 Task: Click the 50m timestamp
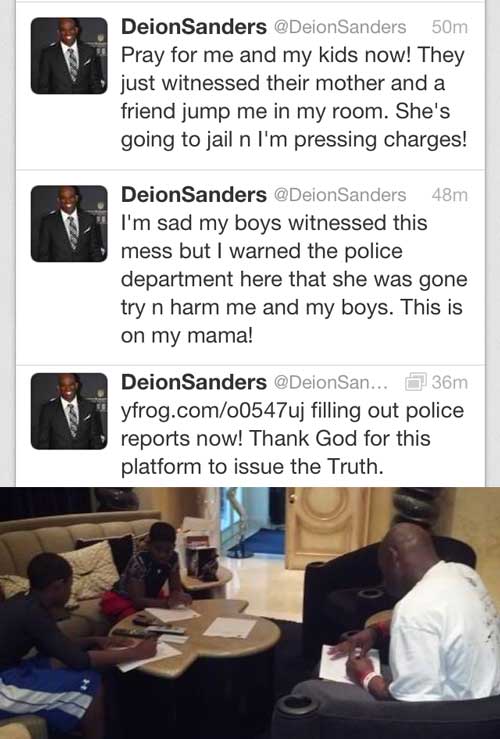(450, 27)
